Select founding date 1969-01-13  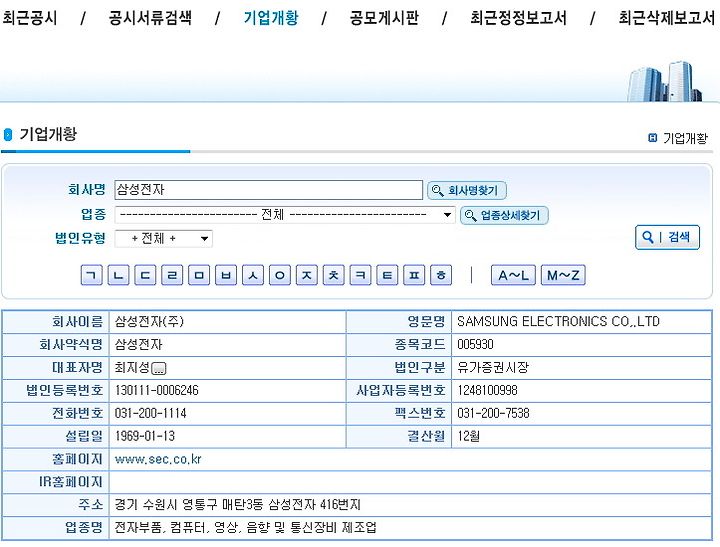coord(145,436)
